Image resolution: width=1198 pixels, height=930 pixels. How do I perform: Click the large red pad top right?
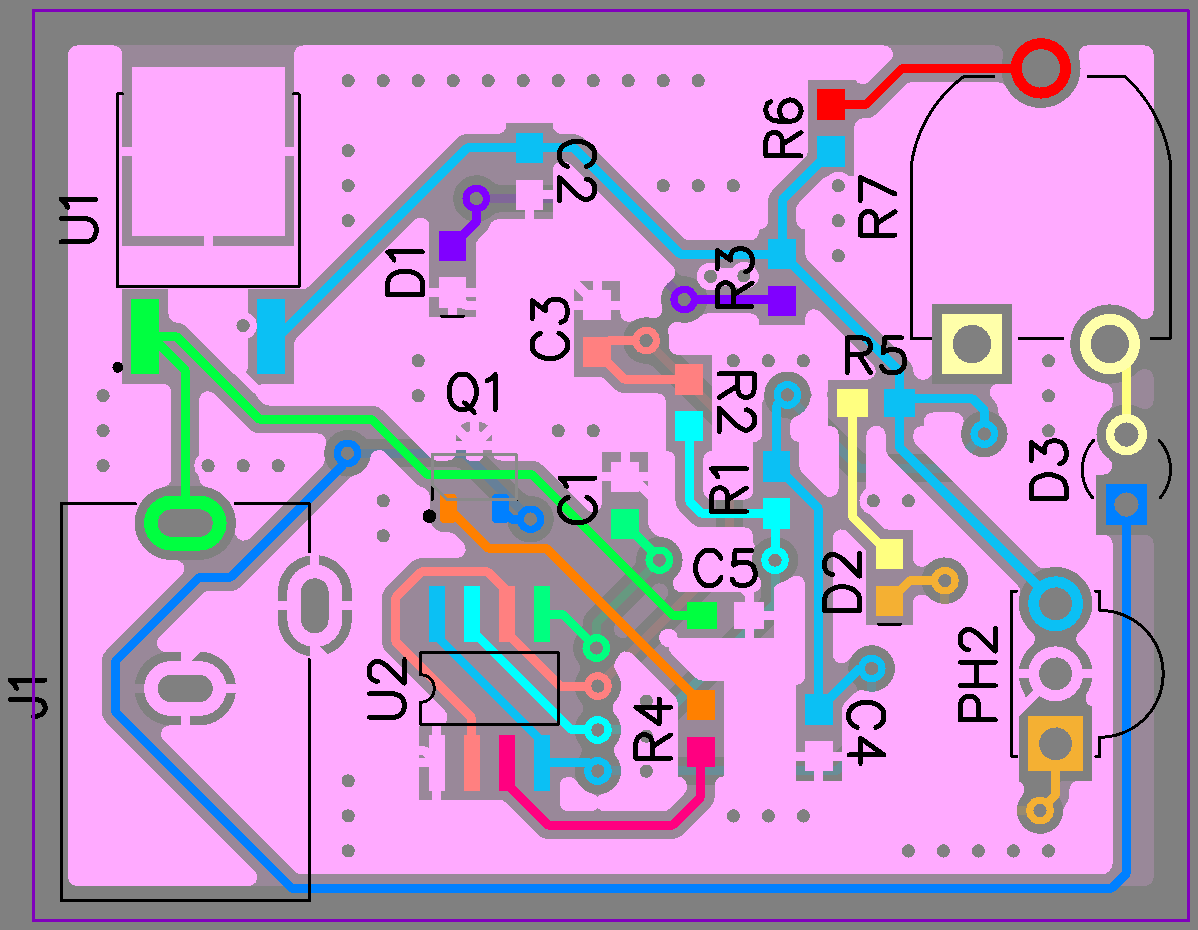pos(1042,70)
